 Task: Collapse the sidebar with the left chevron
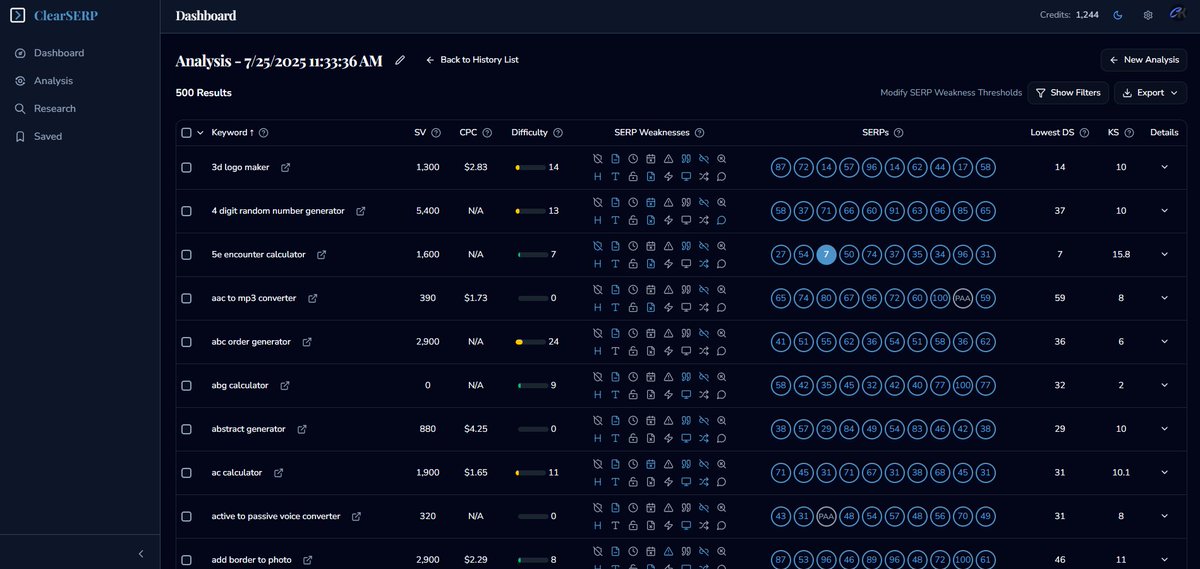[141, 553]
